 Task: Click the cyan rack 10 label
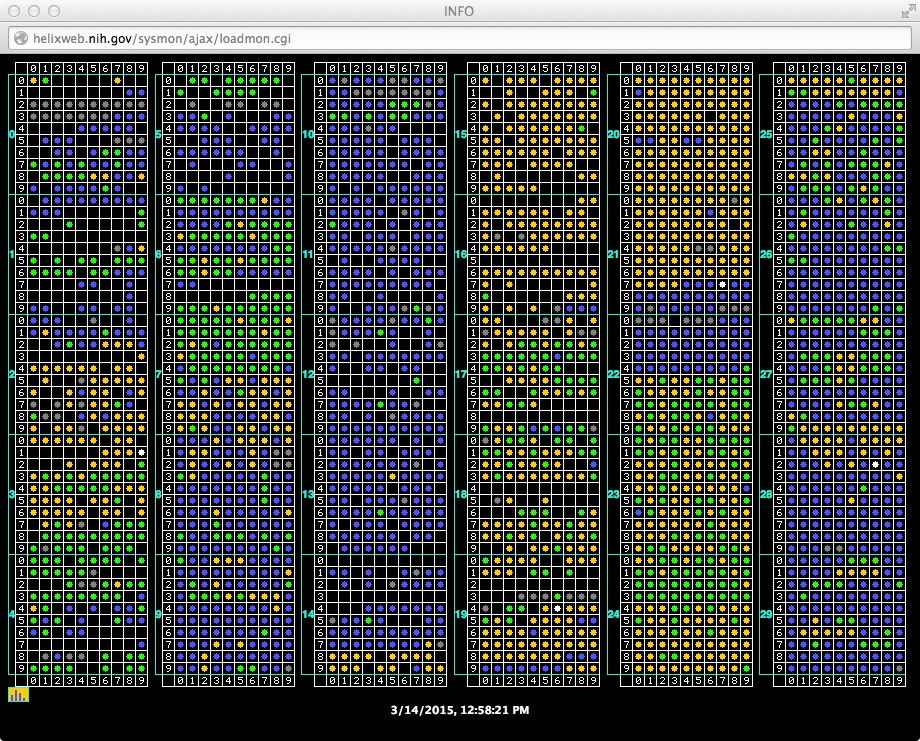click(x=308, y=133)
